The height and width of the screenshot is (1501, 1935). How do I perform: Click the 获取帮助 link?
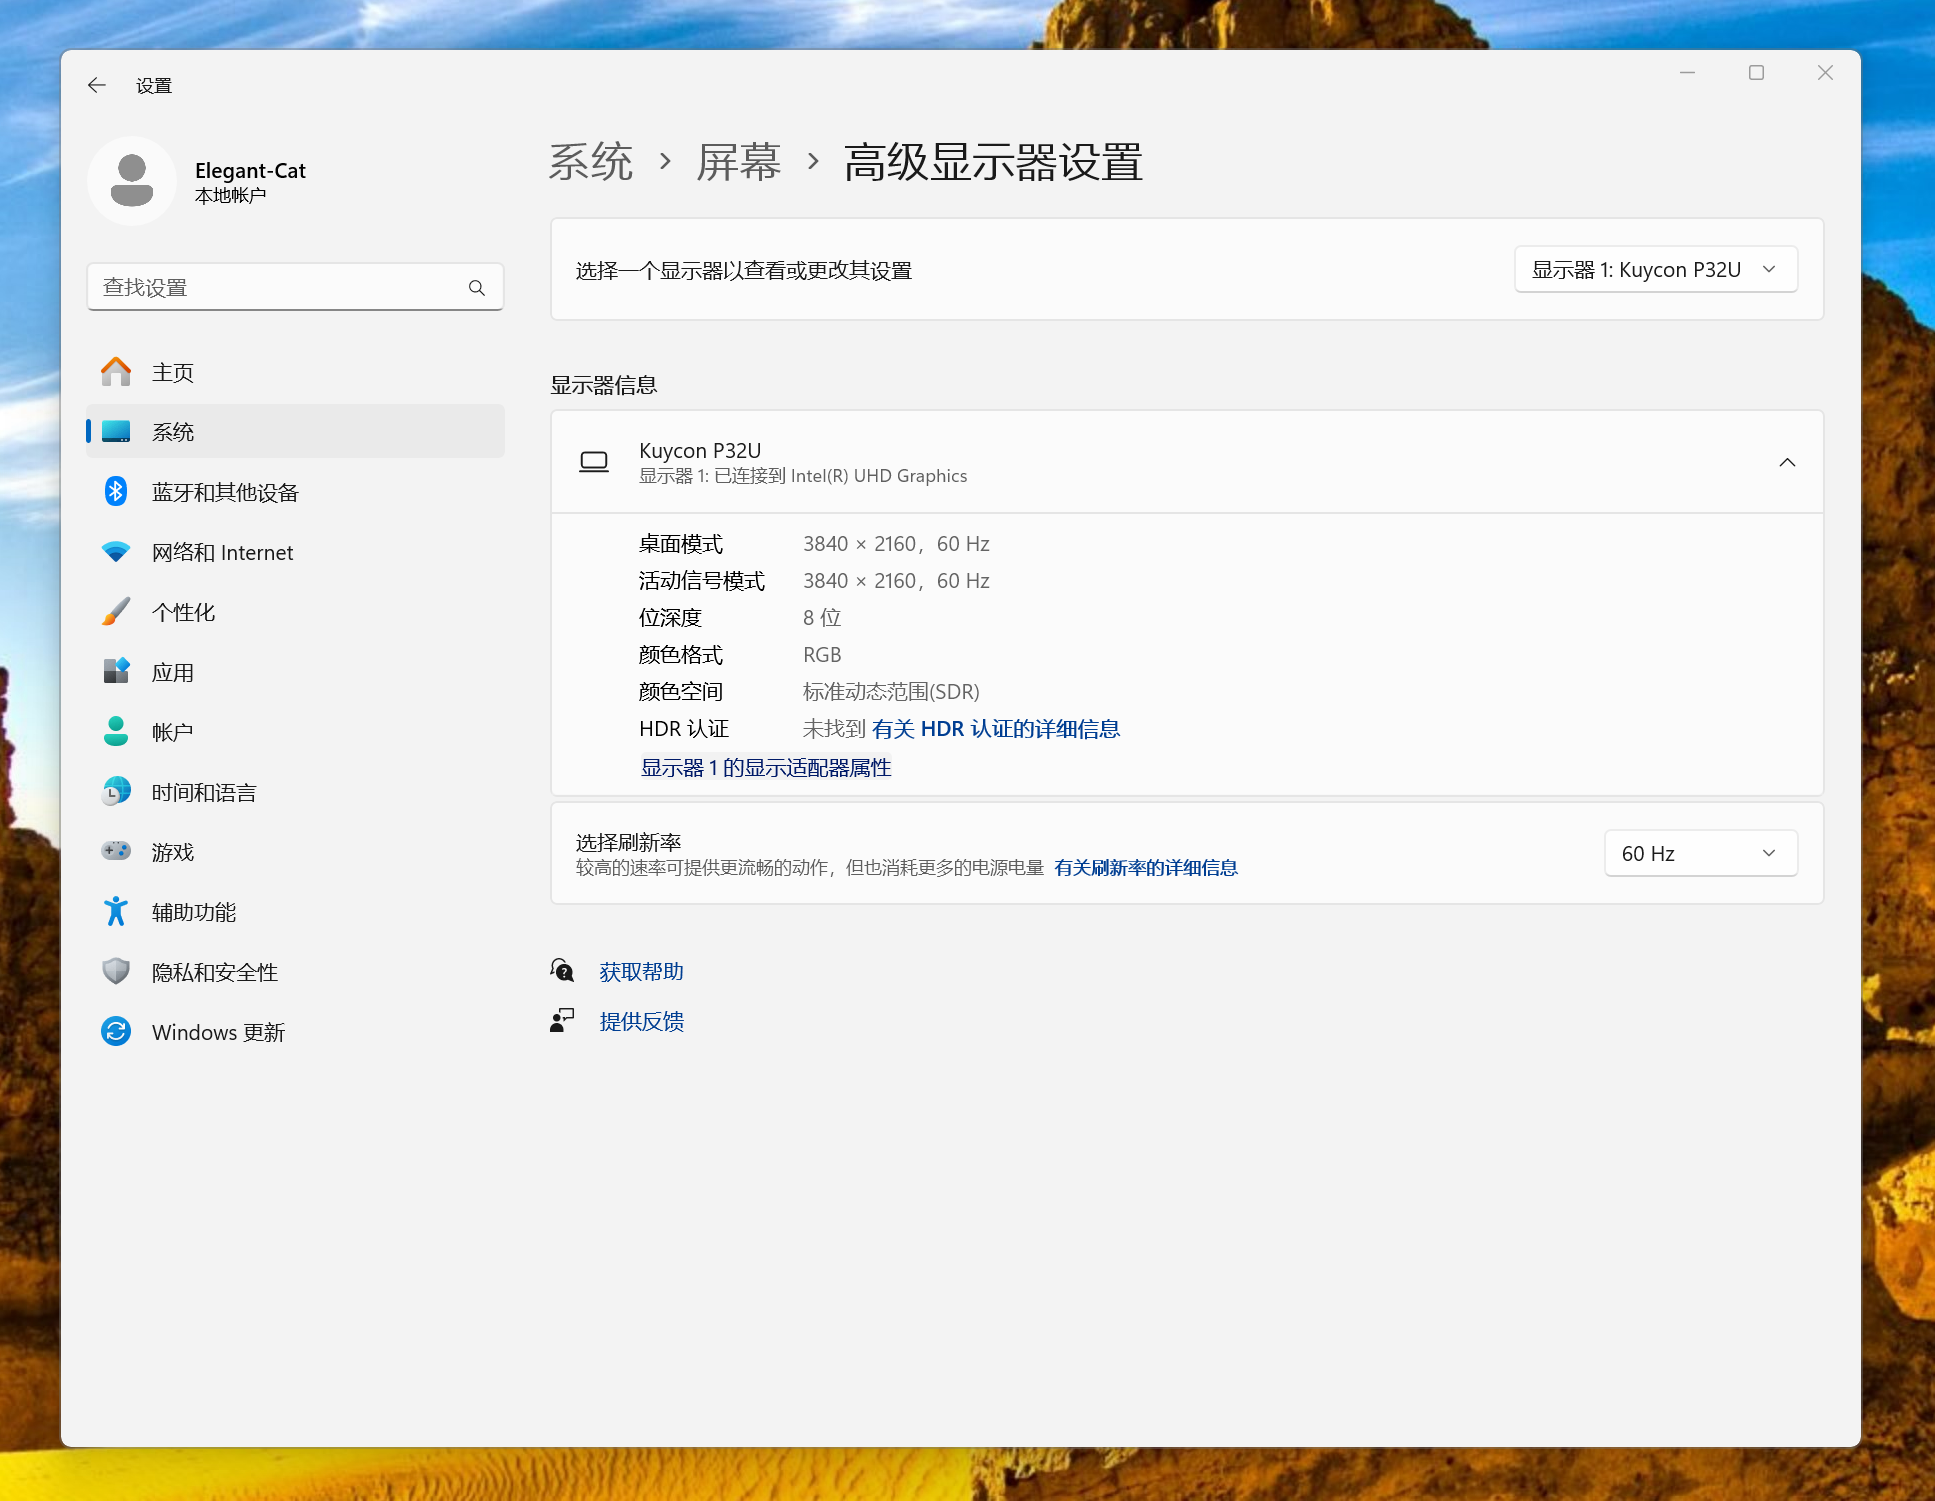click(641, 972)
